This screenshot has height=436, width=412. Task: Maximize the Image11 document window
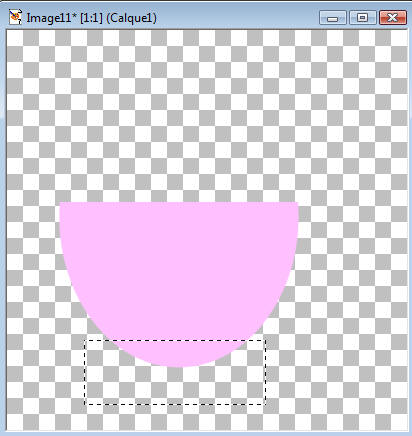click(x=362, y=17)
